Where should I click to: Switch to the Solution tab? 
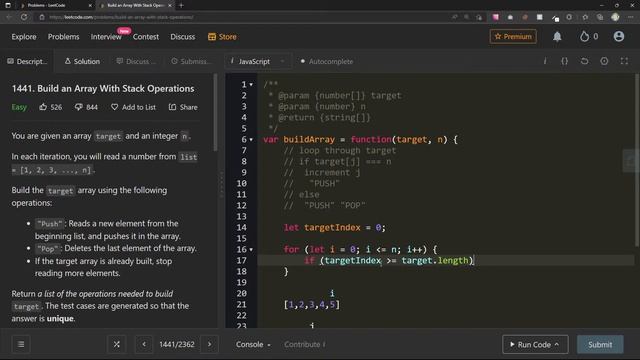tap(82, 62)
